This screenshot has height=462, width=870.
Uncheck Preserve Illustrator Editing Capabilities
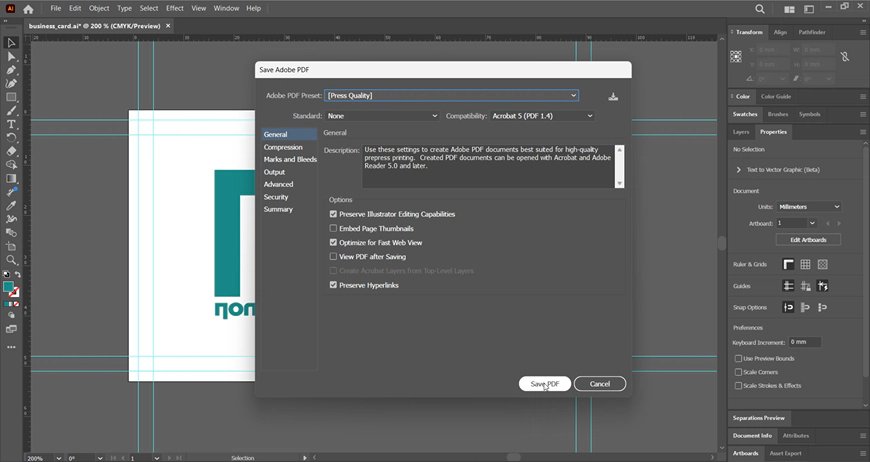(x=333, y=214)
